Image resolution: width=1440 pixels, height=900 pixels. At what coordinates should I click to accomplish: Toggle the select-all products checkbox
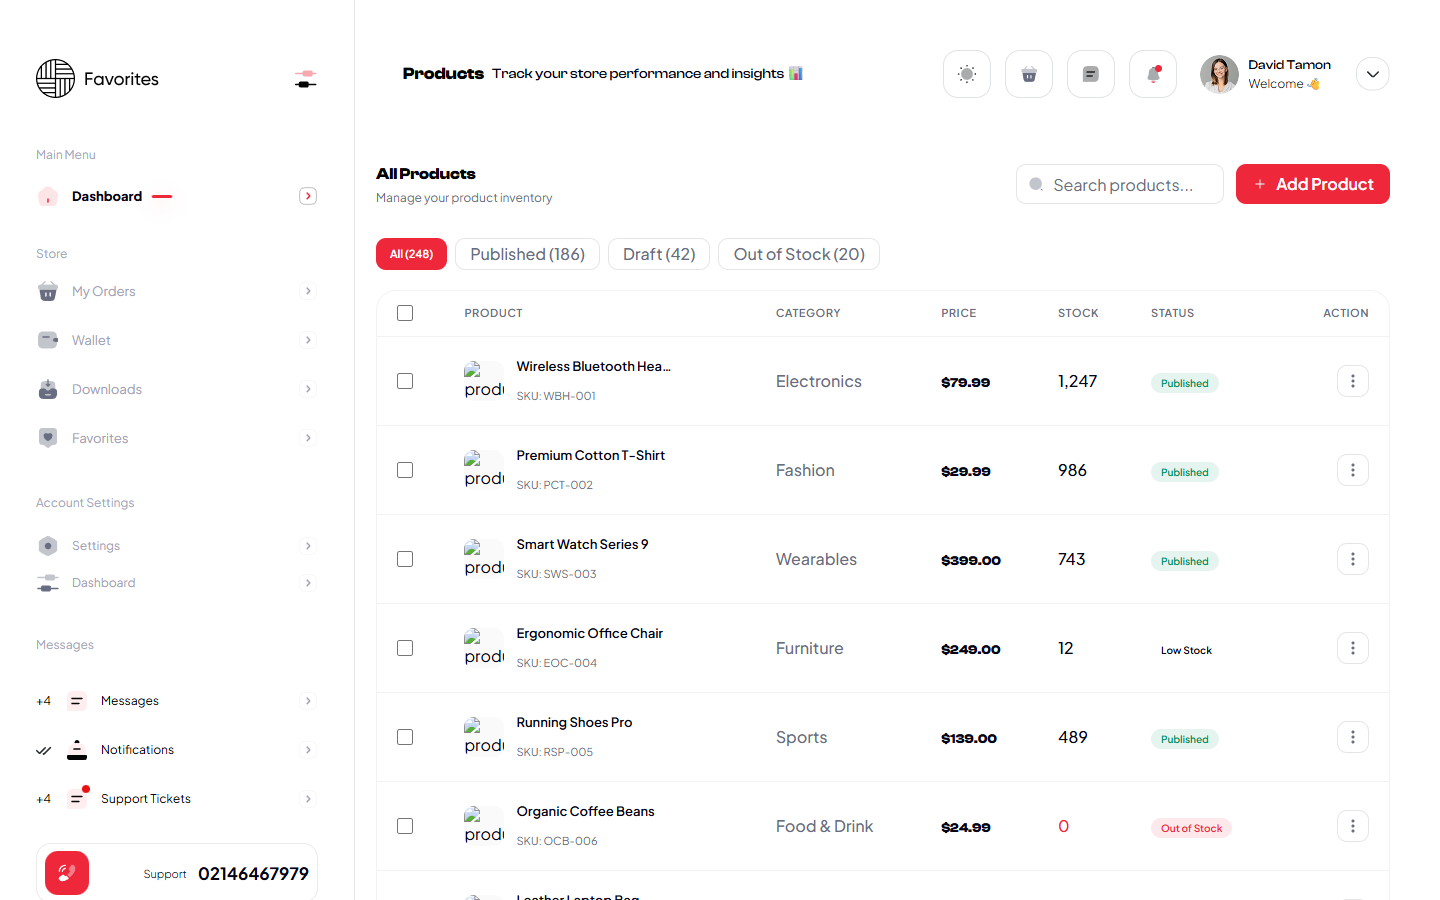(405, 313)
